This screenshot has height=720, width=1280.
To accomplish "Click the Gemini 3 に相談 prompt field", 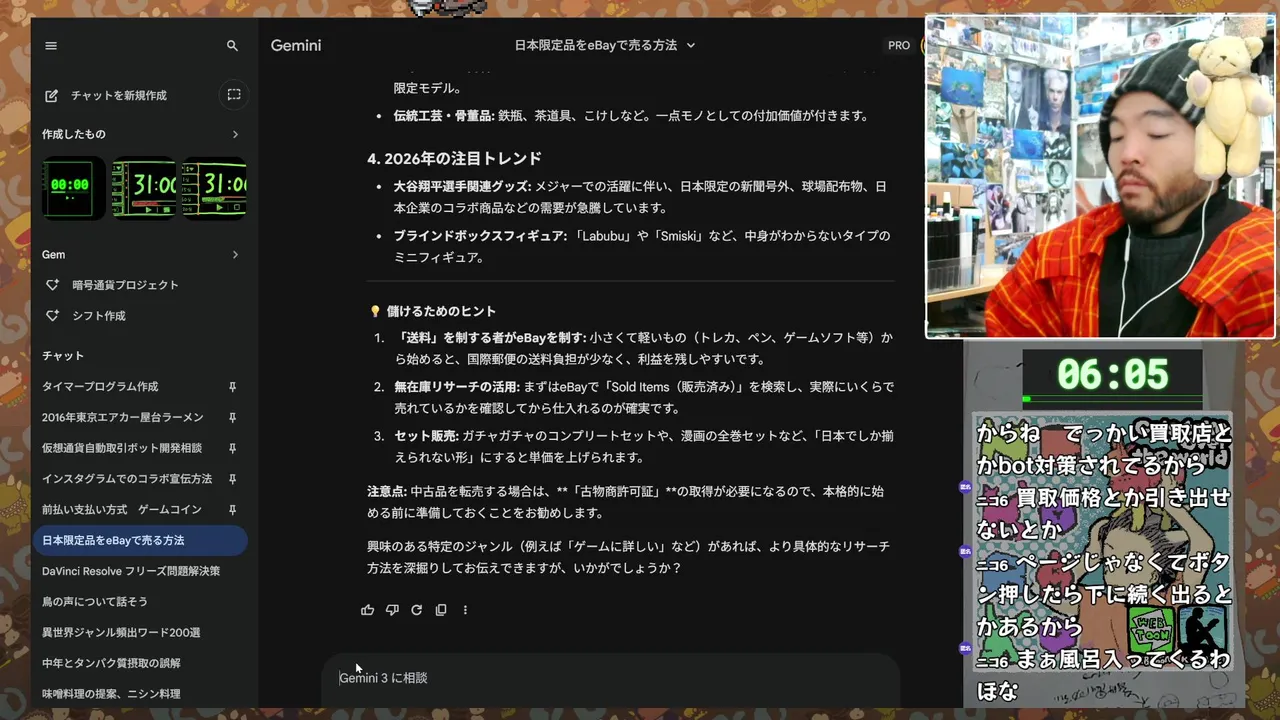I will pos(610,678).
